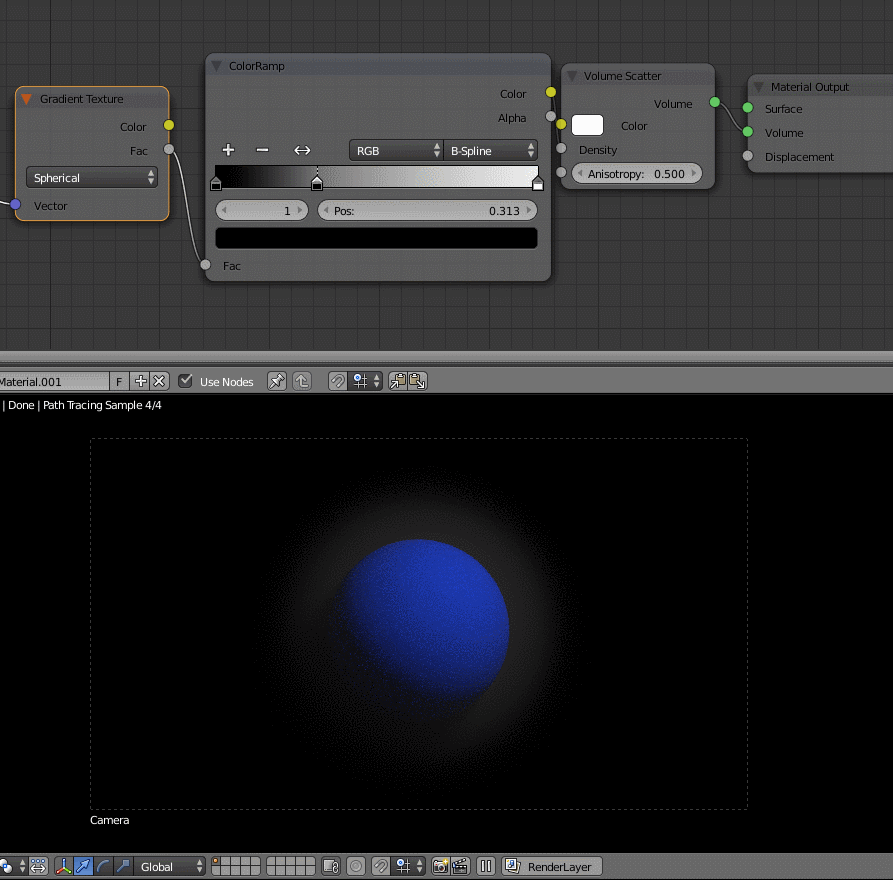Click the render animation film icon
Screen dimensions: 893x880
click(x=461, y=866)
